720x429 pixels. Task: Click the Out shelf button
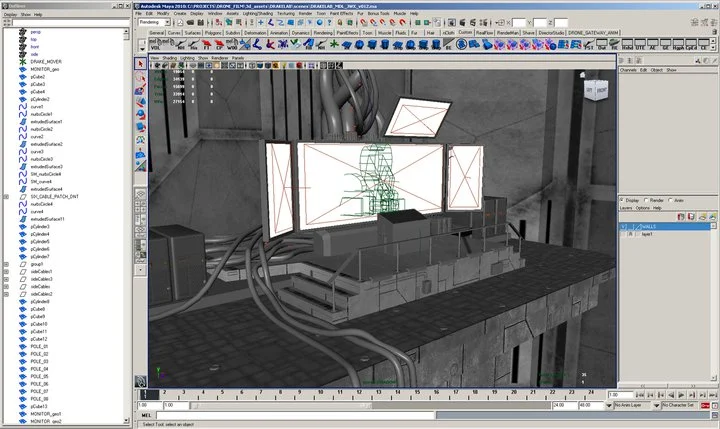pos(602,44)
